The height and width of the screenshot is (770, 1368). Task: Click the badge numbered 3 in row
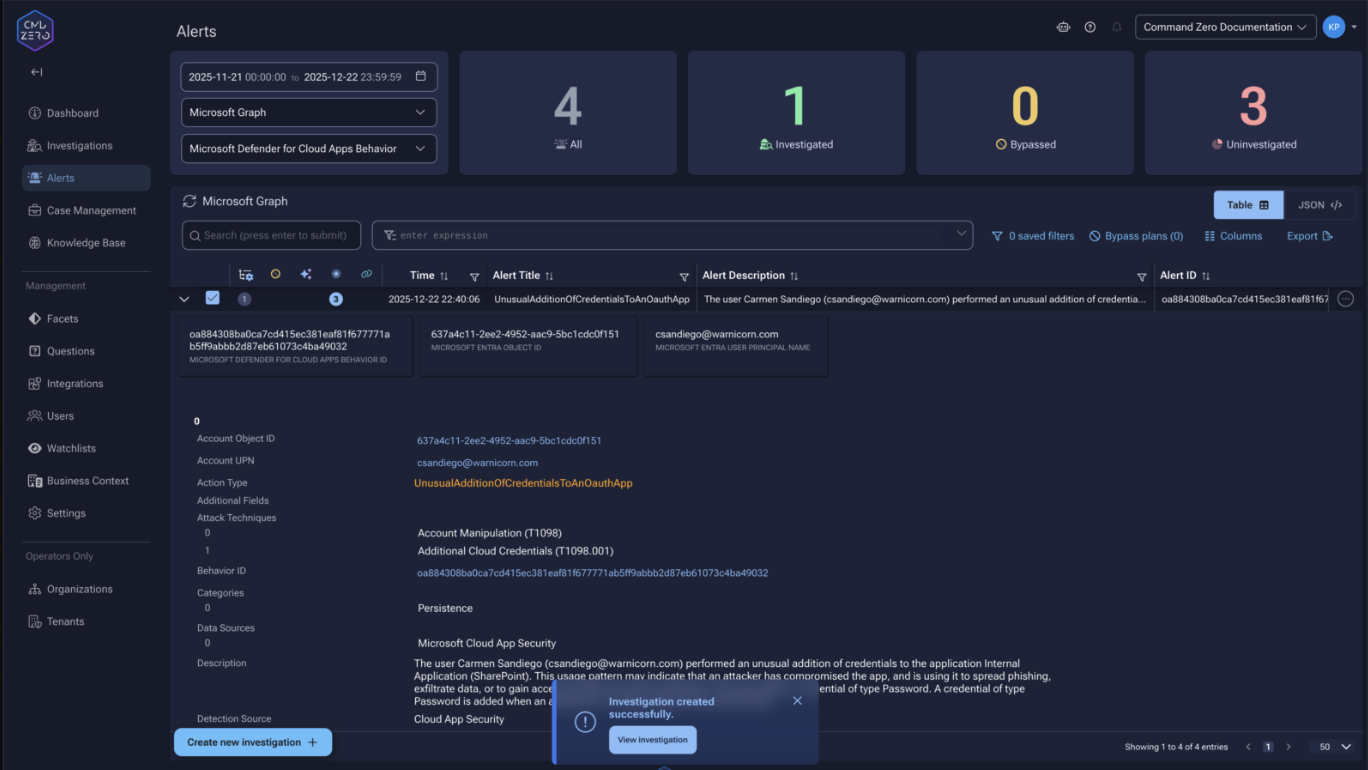[x=336, y=299]
